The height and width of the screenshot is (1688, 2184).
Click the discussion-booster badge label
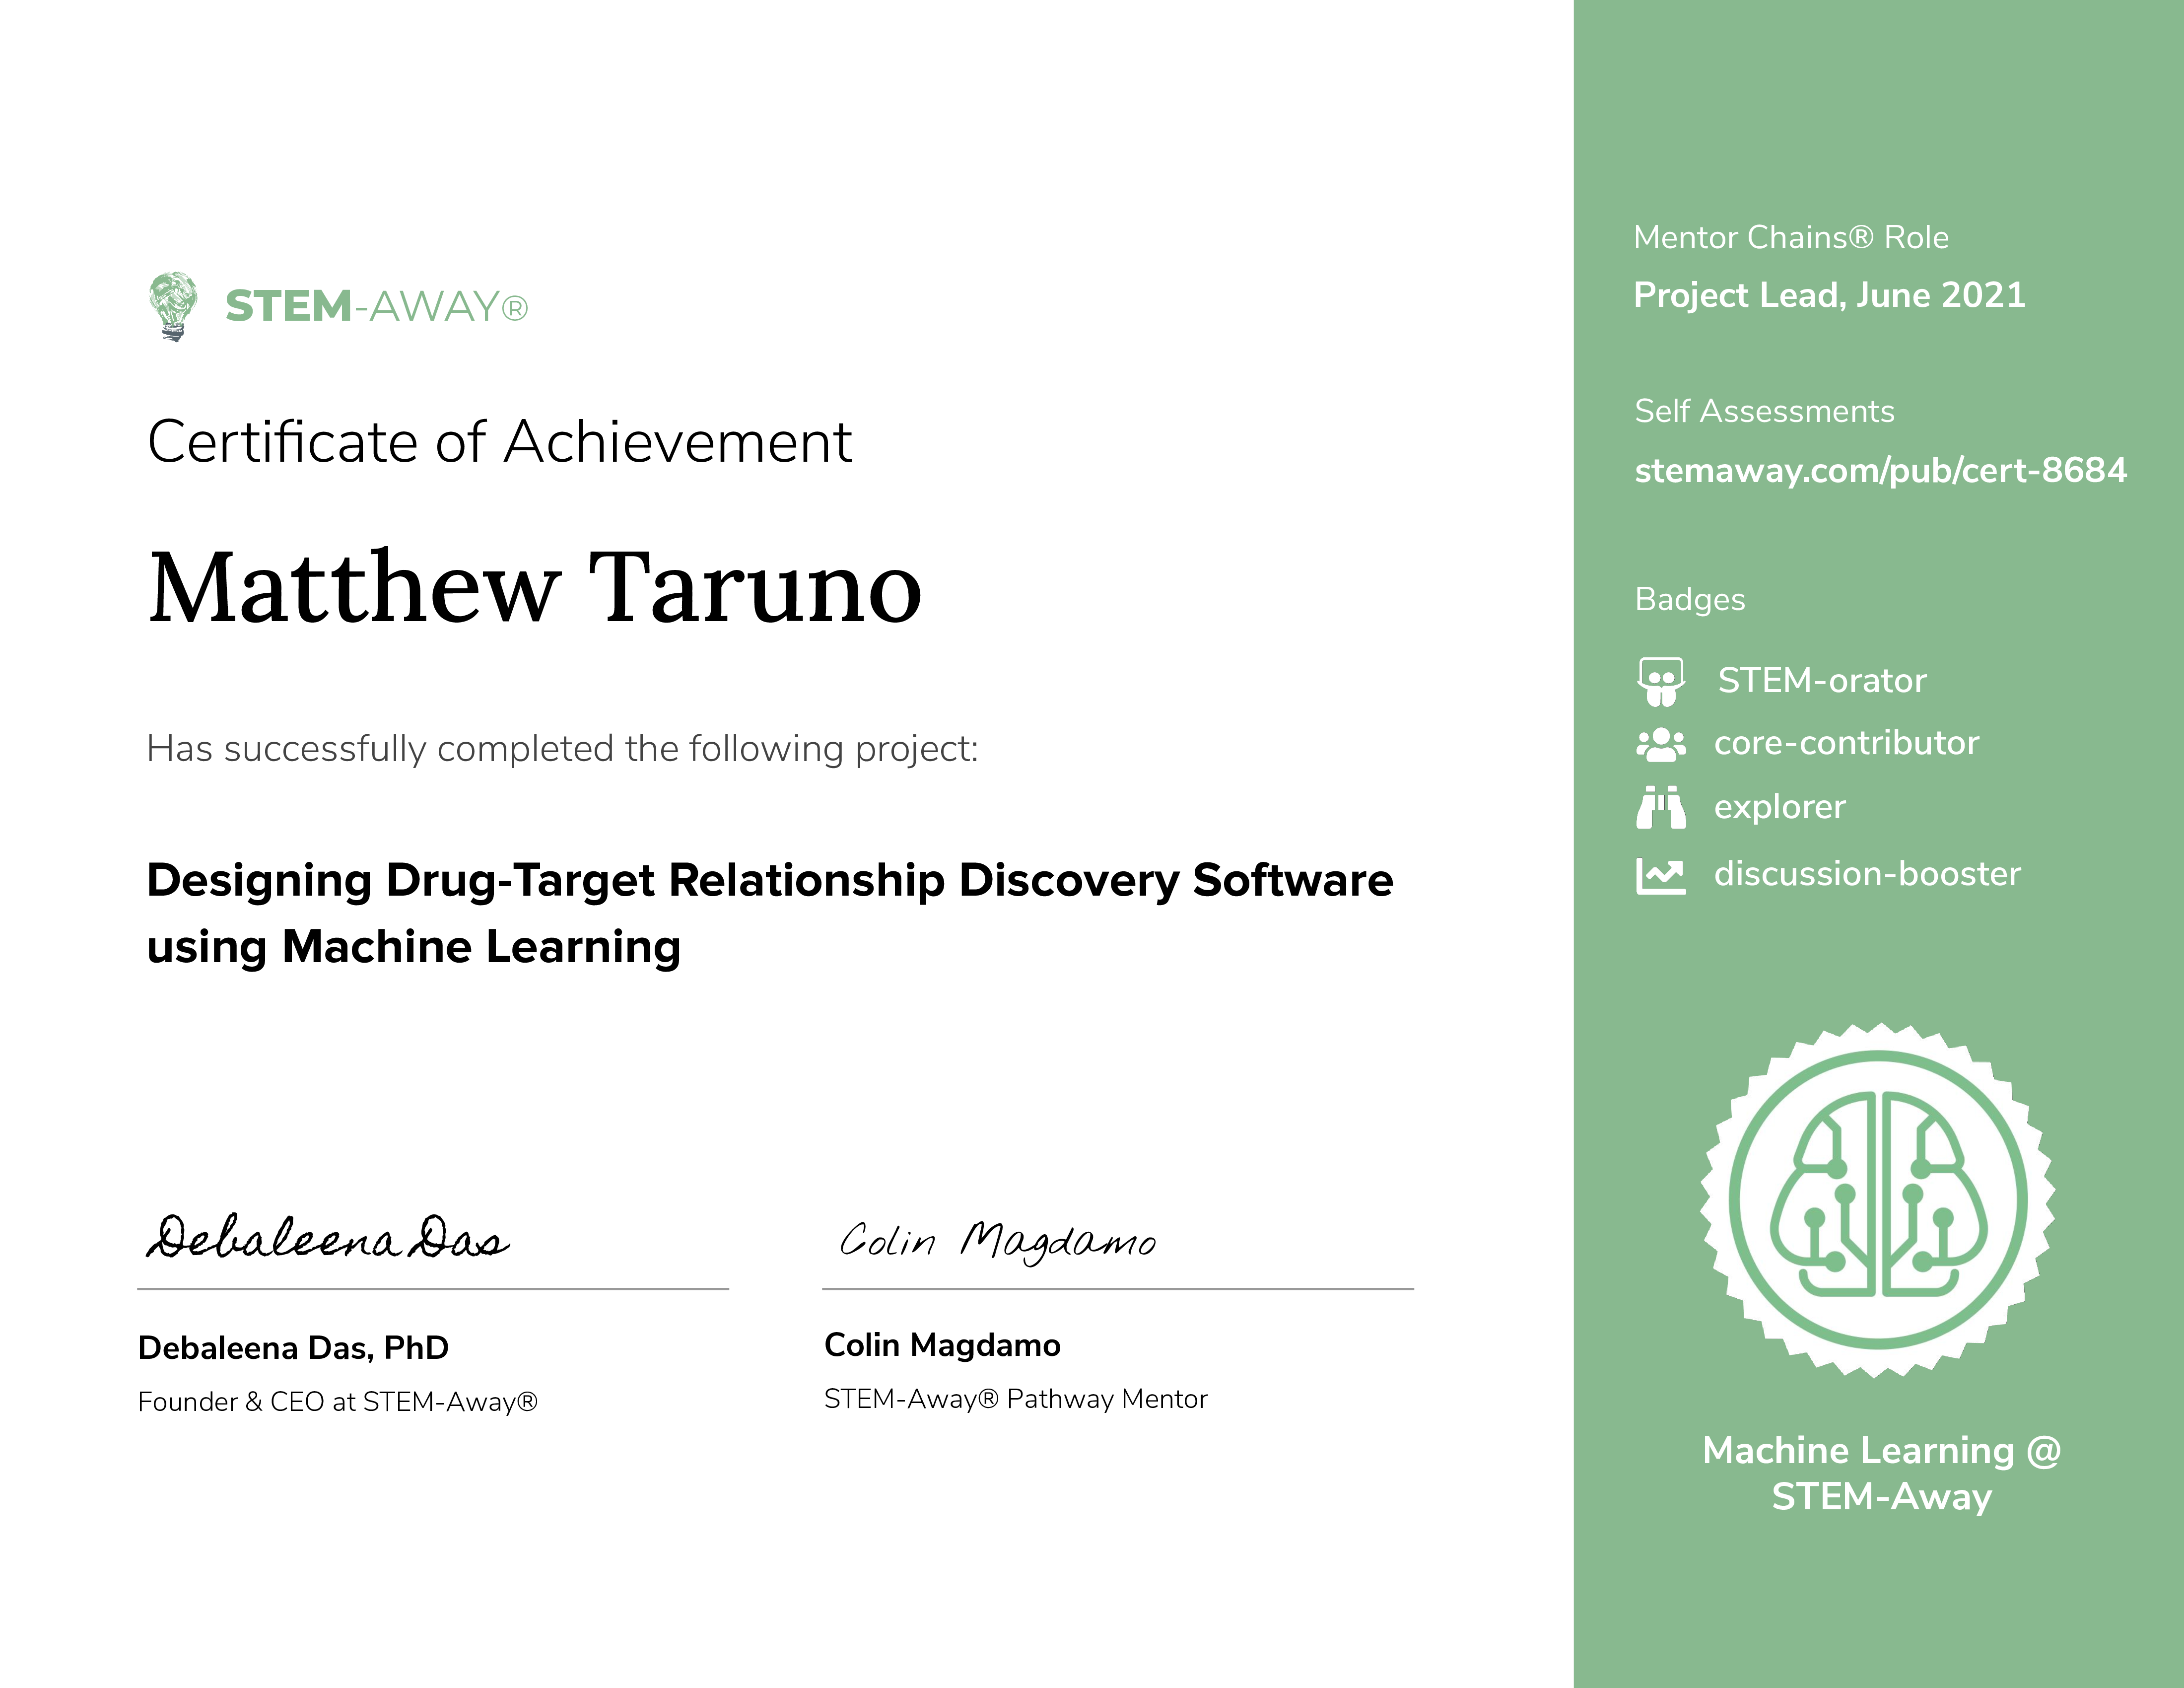1867,874
